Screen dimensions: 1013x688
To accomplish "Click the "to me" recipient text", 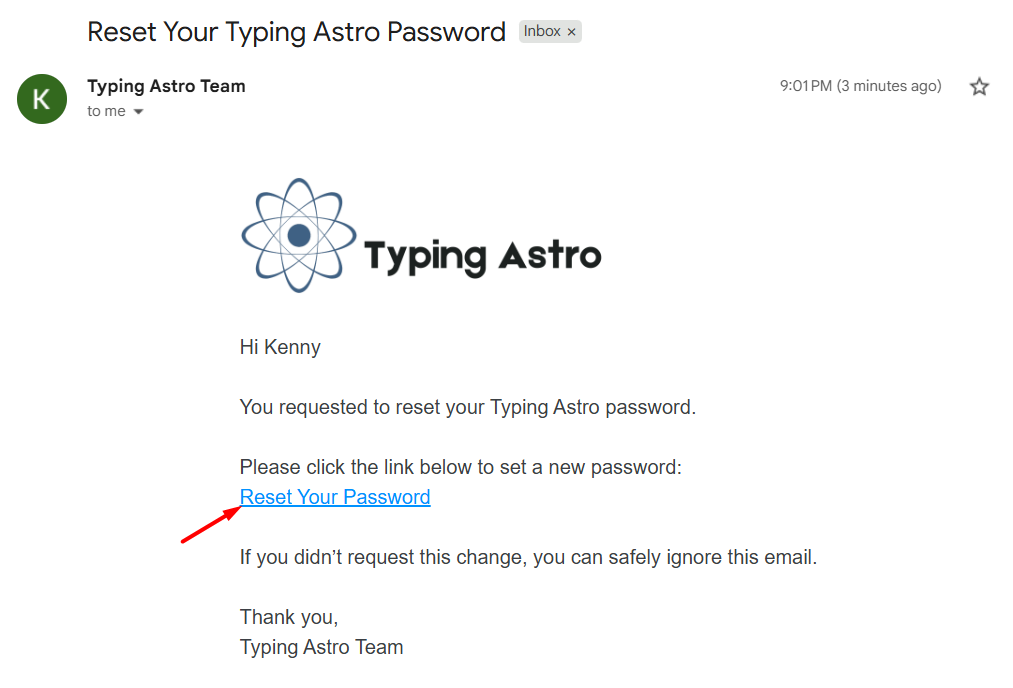I will (x=106, y=112).
